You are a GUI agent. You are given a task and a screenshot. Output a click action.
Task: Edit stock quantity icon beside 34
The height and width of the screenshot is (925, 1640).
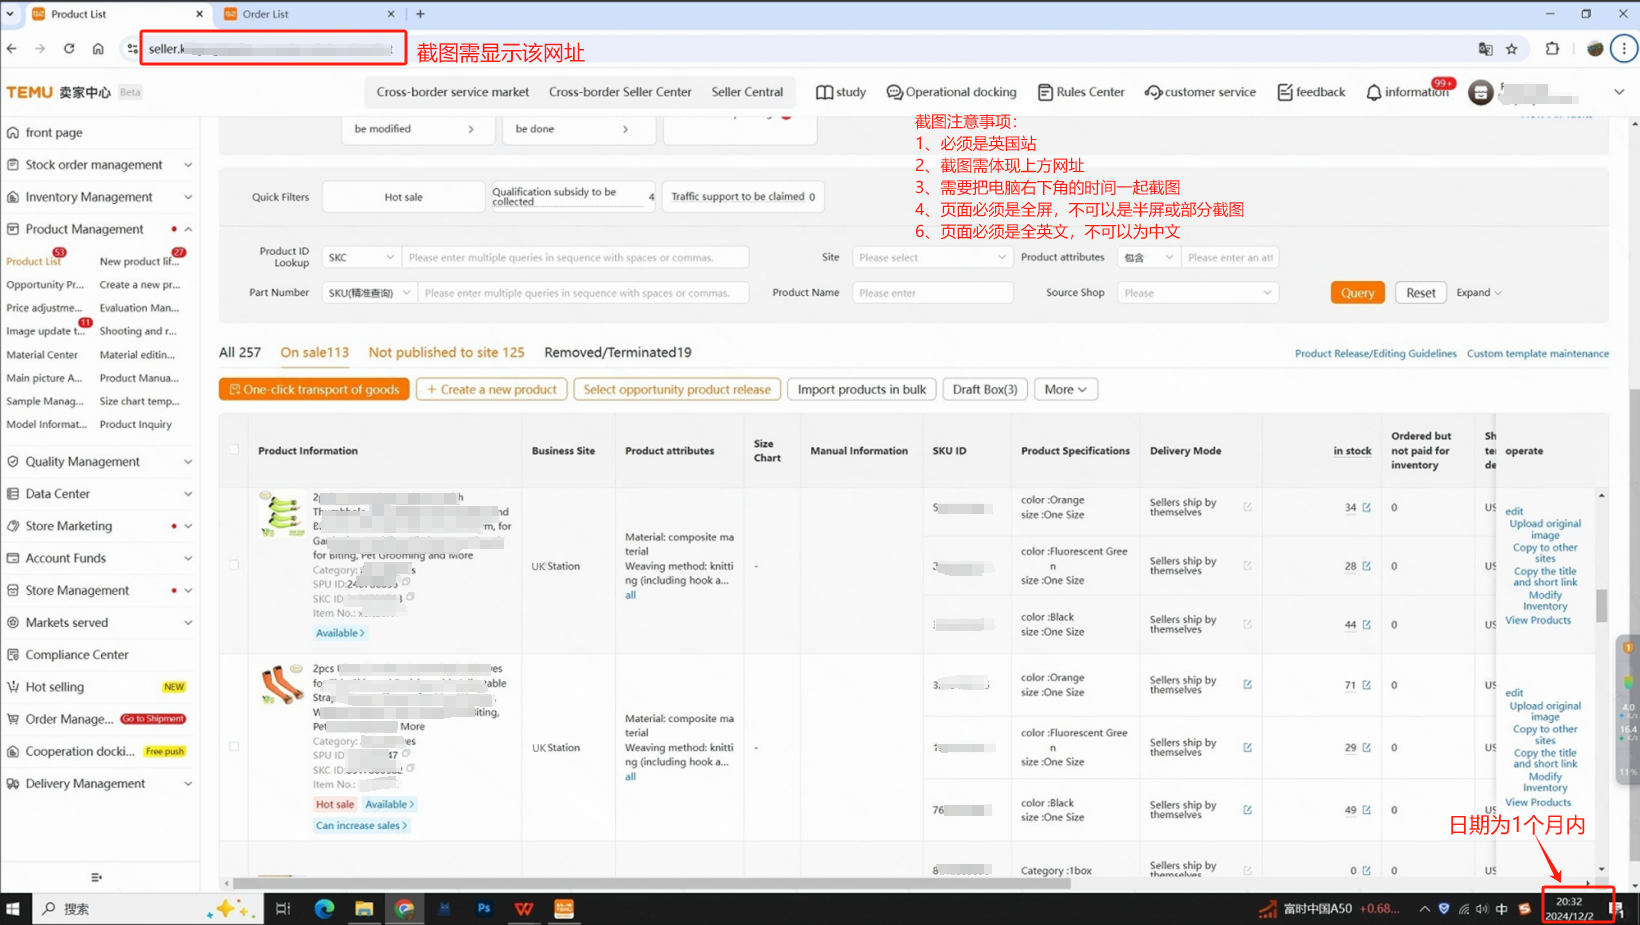[1367, 508]
